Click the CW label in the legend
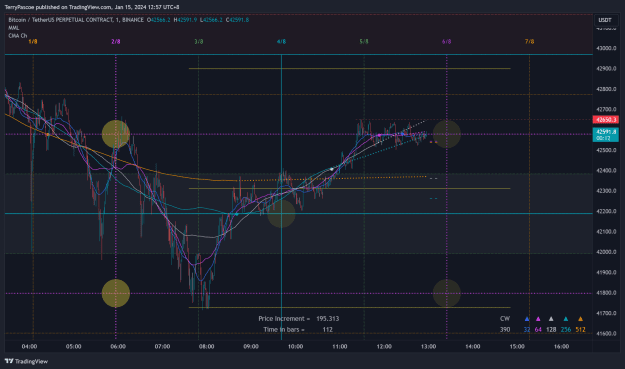The height and width of the screenshot is (369, 625). point(505,318)
